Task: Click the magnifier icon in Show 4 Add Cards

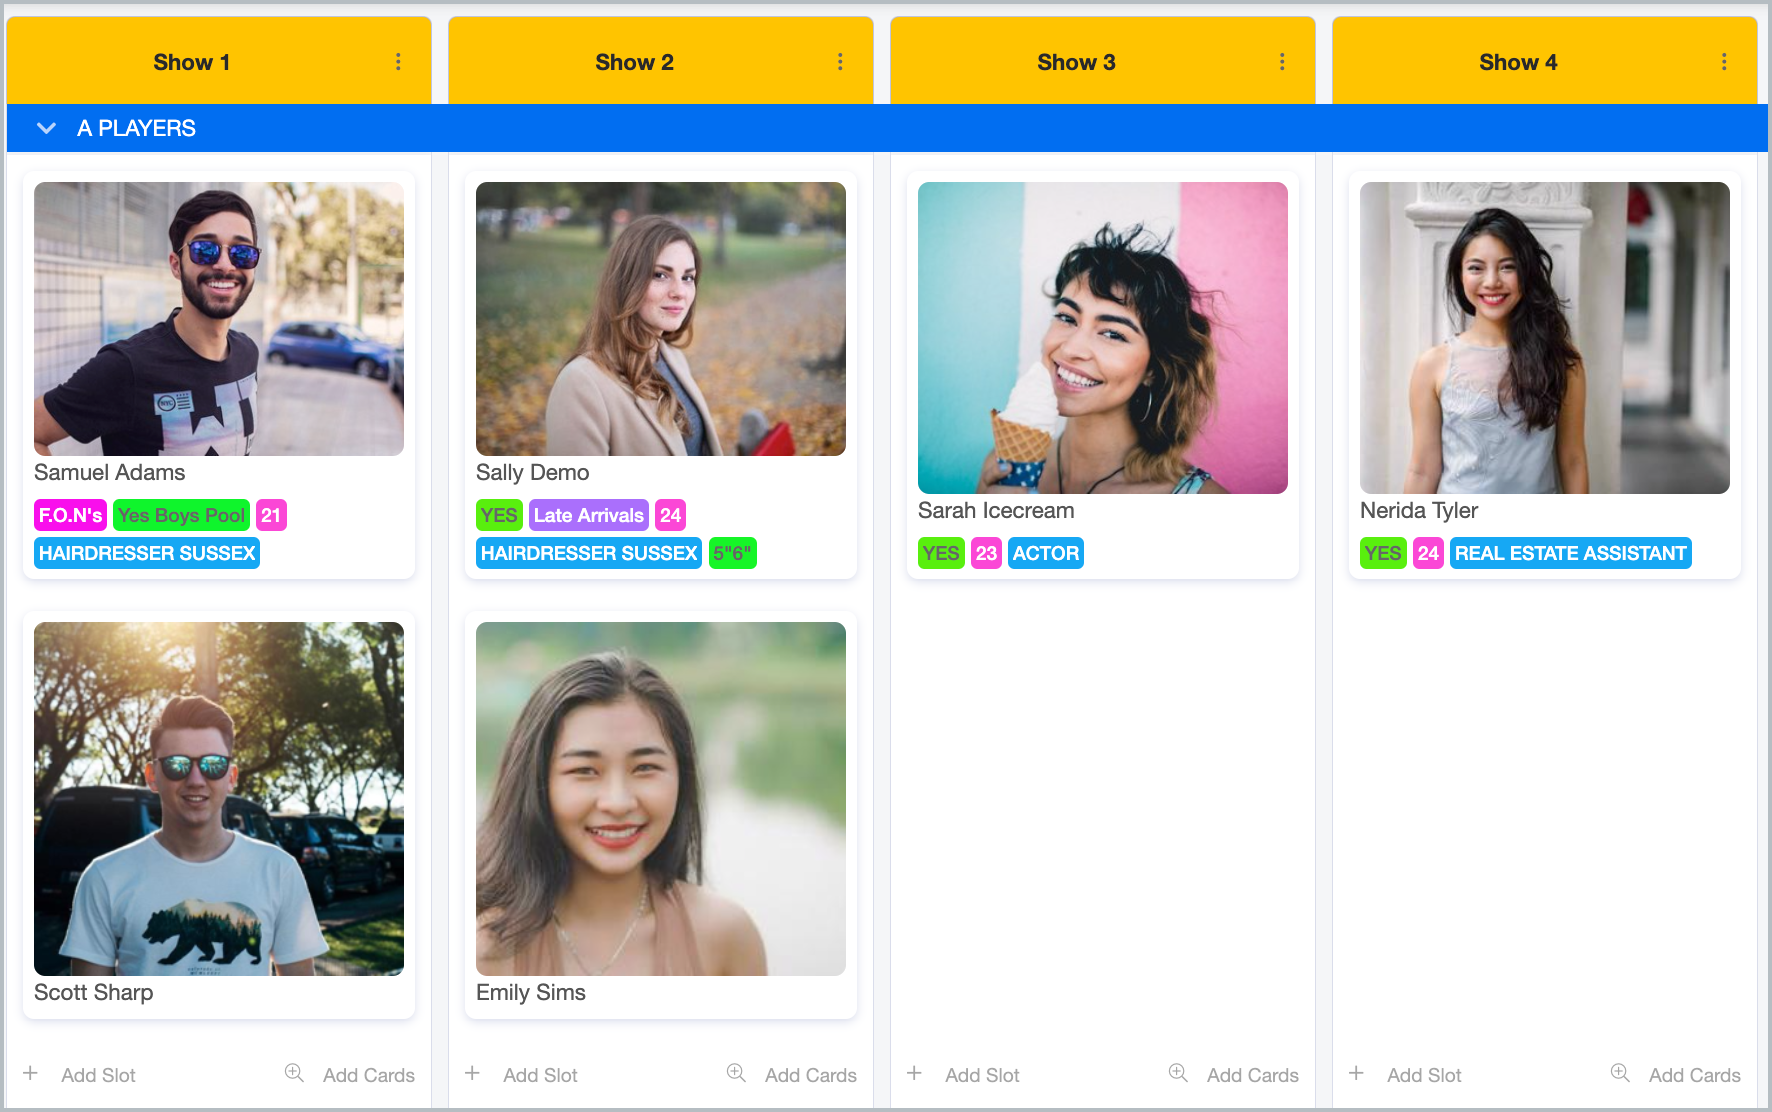Action: tap(1620, 1073)
